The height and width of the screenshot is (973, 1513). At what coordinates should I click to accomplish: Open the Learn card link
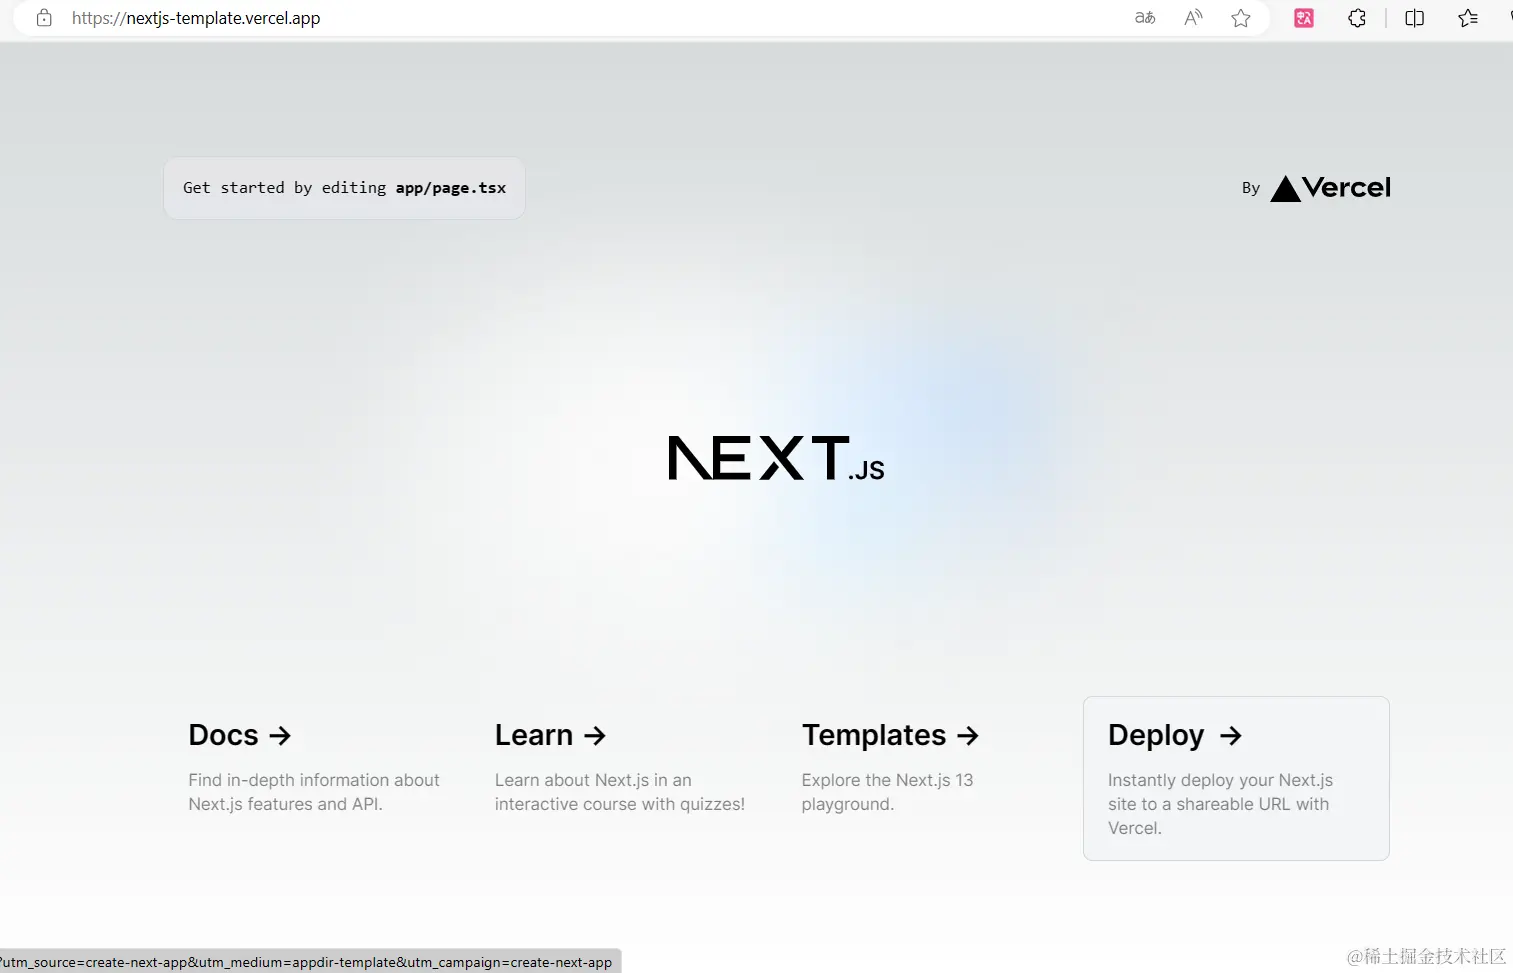tap(622, 766)
